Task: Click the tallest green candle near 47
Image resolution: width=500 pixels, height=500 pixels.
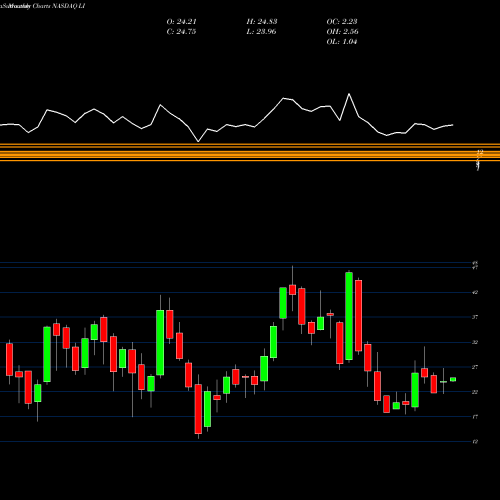Action: (349, 316)
